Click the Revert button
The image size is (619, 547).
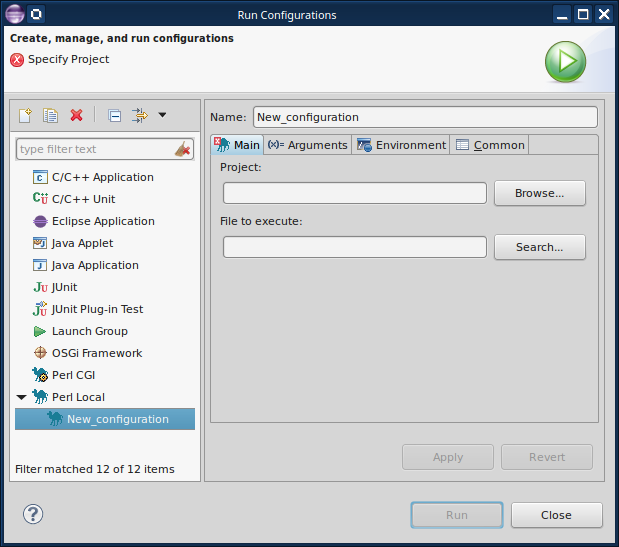click(547, 457)
